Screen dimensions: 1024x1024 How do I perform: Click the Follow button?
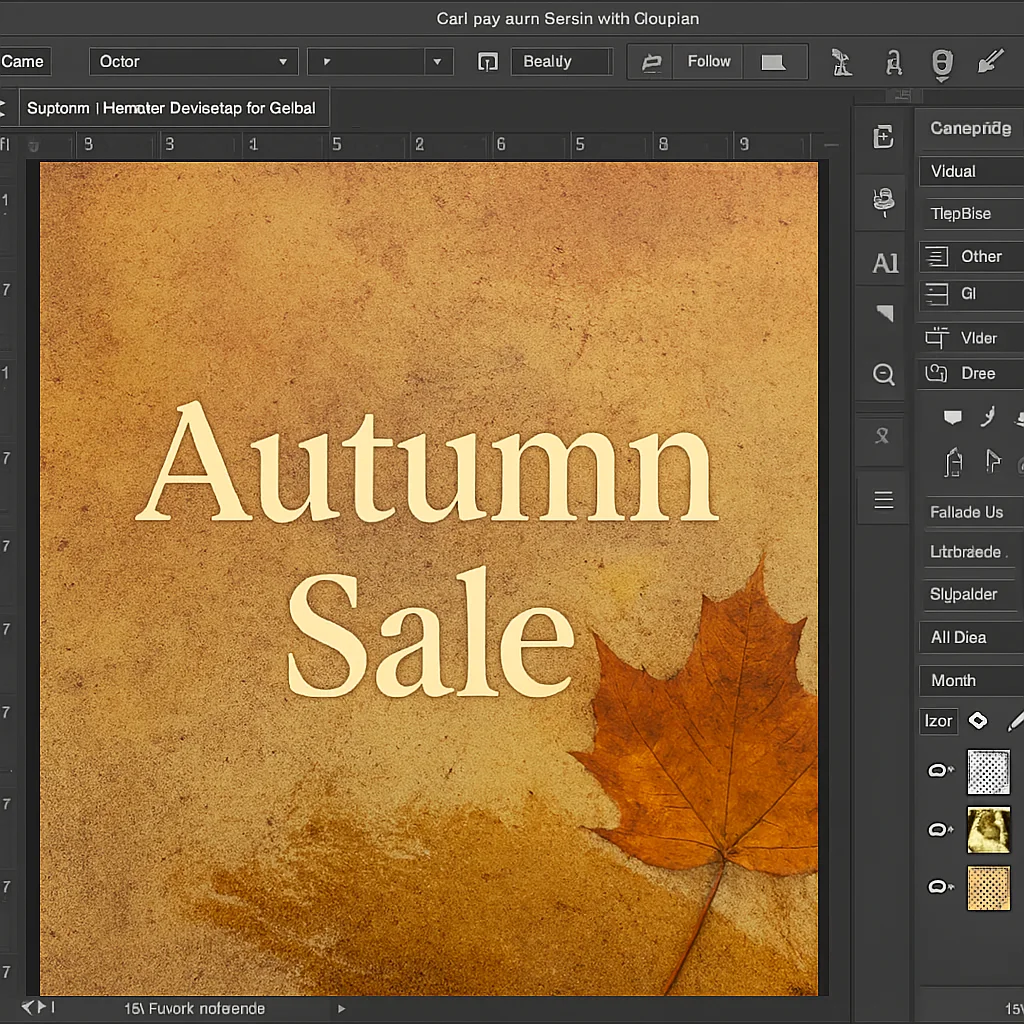click(709, 62)
